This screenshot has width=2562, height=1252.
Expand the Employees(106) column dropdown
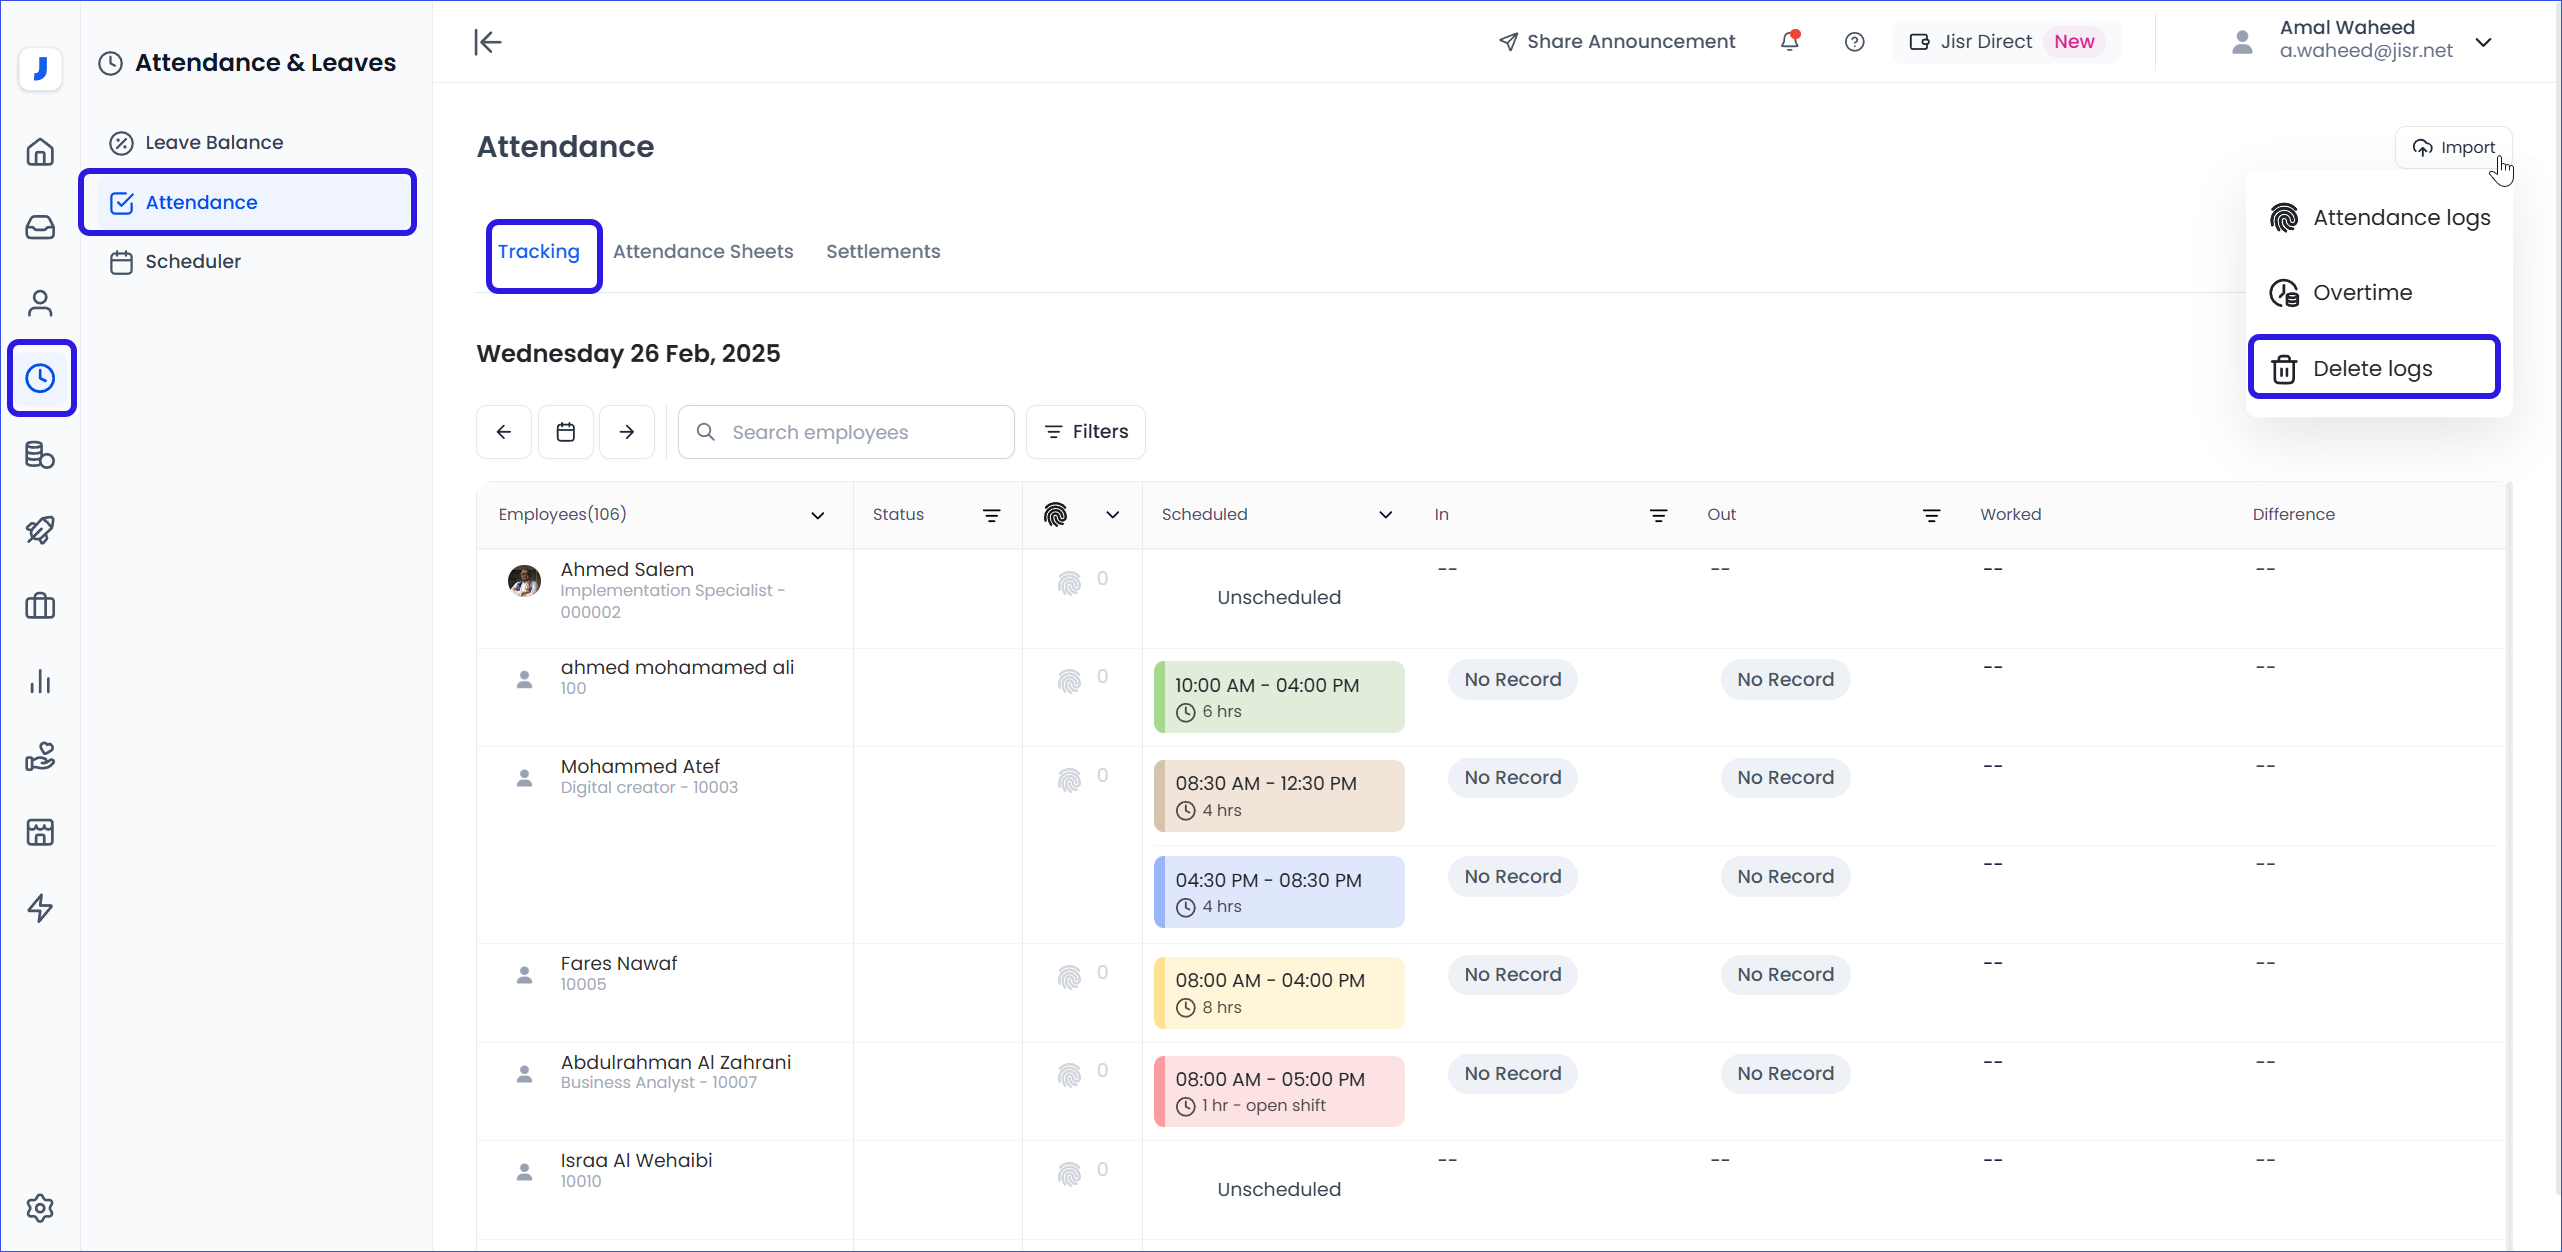coord(817,515)
